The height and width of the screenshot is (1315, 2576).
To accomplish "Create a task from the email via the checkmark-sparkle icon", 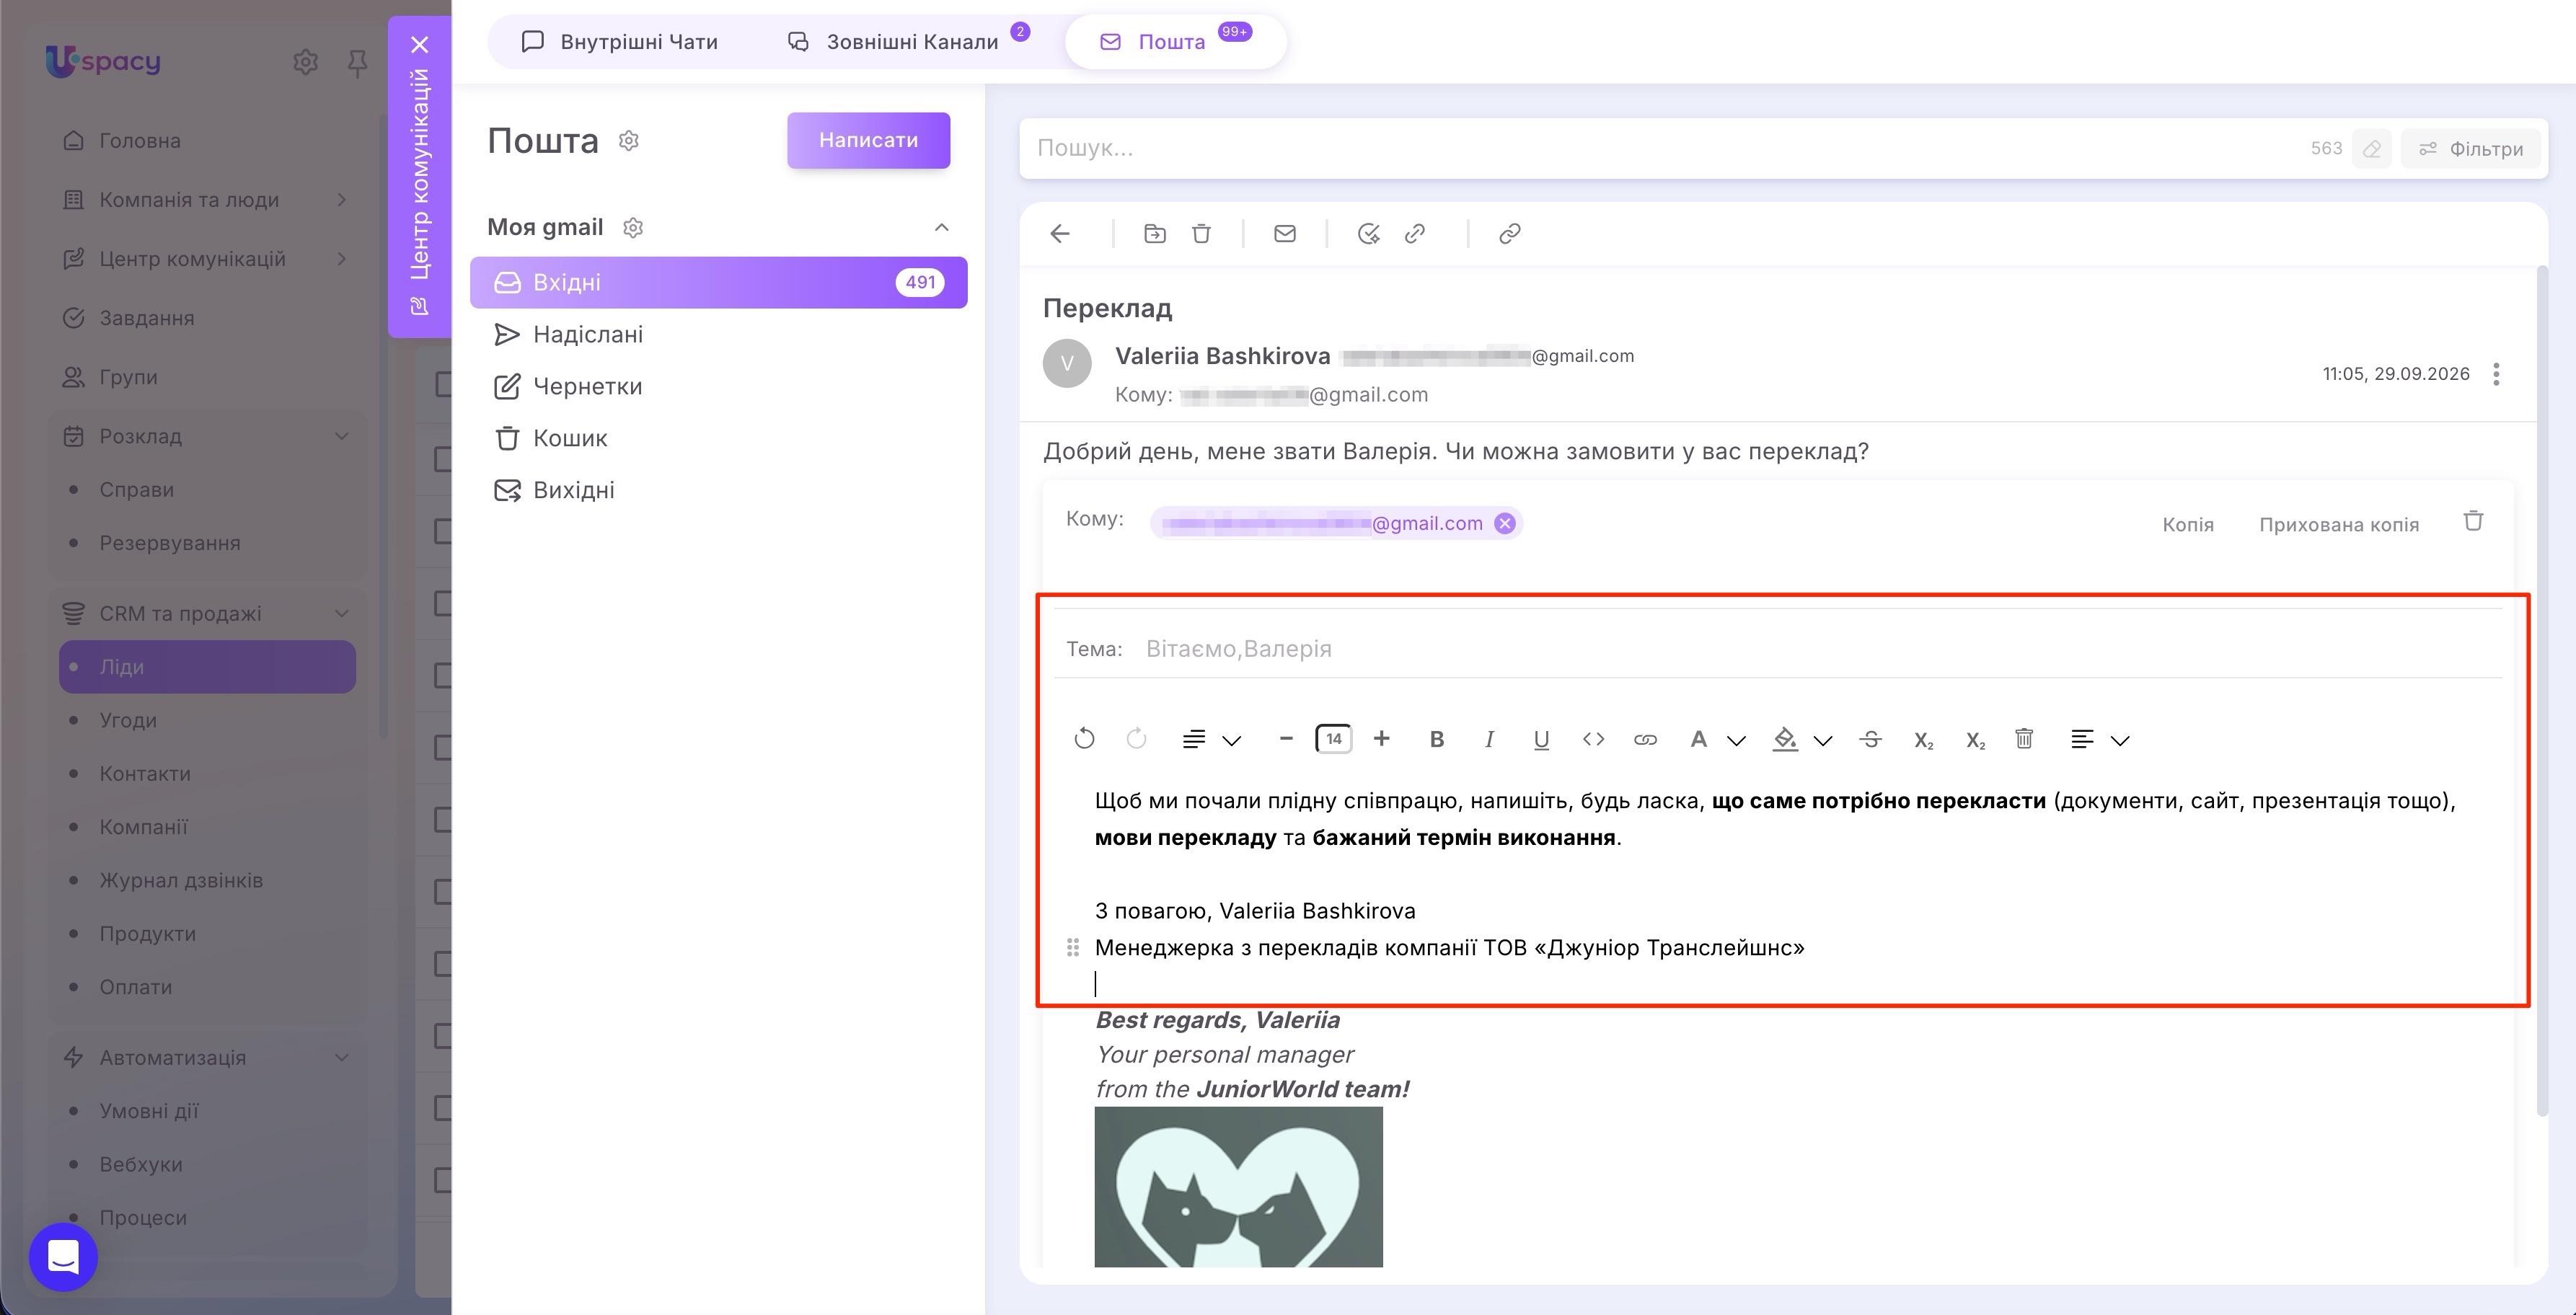I will [x=1368, y=234].
